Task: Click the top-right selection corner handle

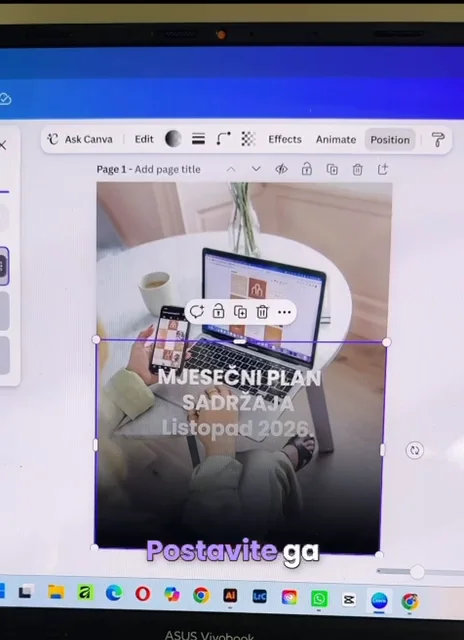Action: coord(386,342)
